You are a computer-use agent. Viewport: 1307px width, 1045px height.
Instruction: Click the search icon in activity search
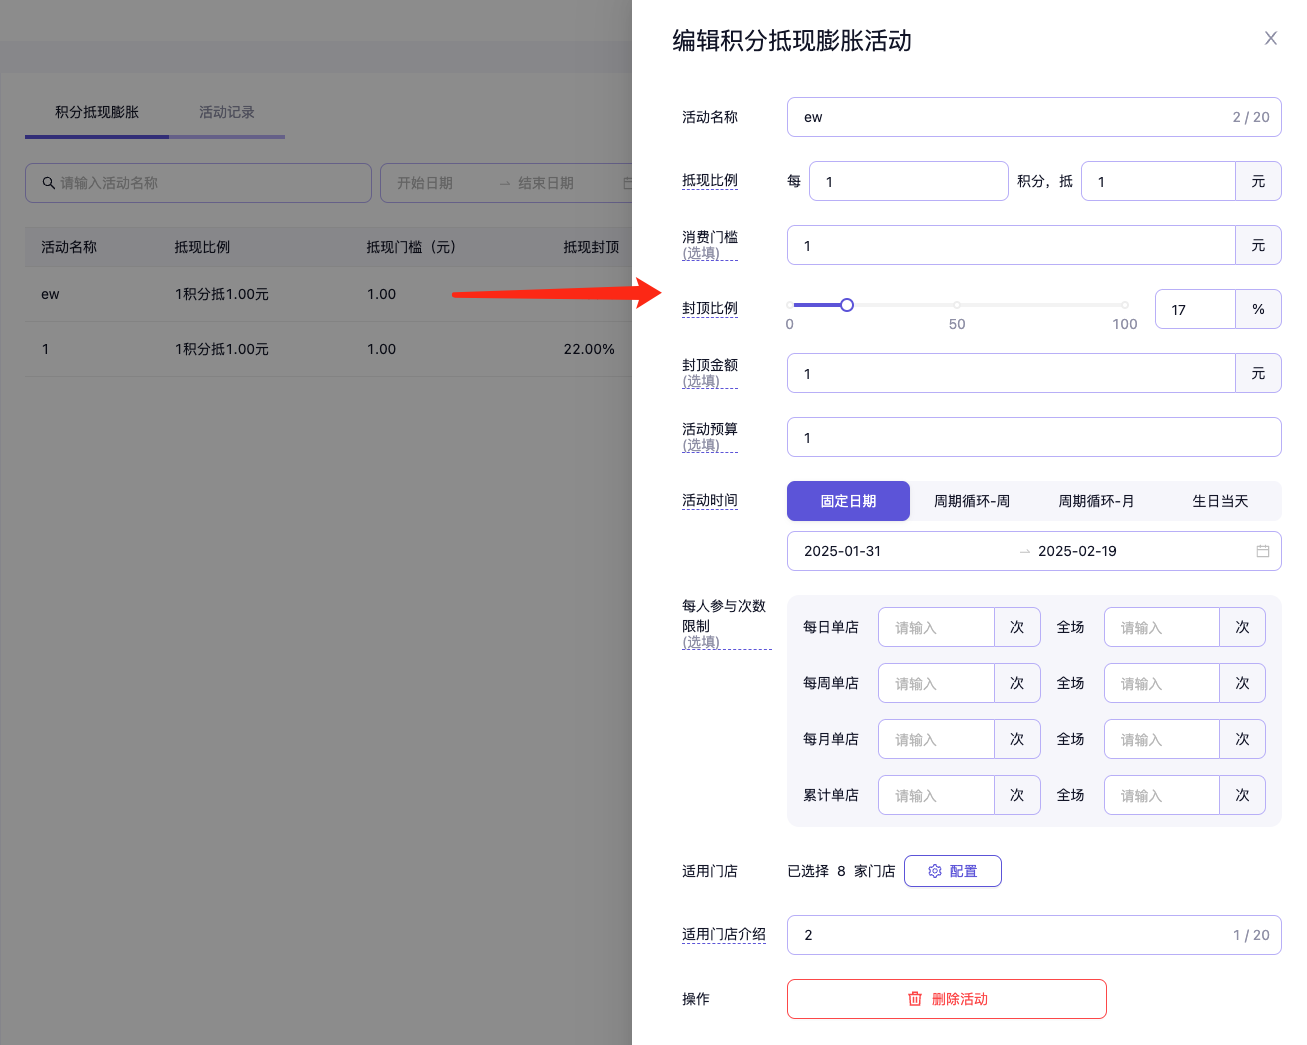(x=48, y=183)
